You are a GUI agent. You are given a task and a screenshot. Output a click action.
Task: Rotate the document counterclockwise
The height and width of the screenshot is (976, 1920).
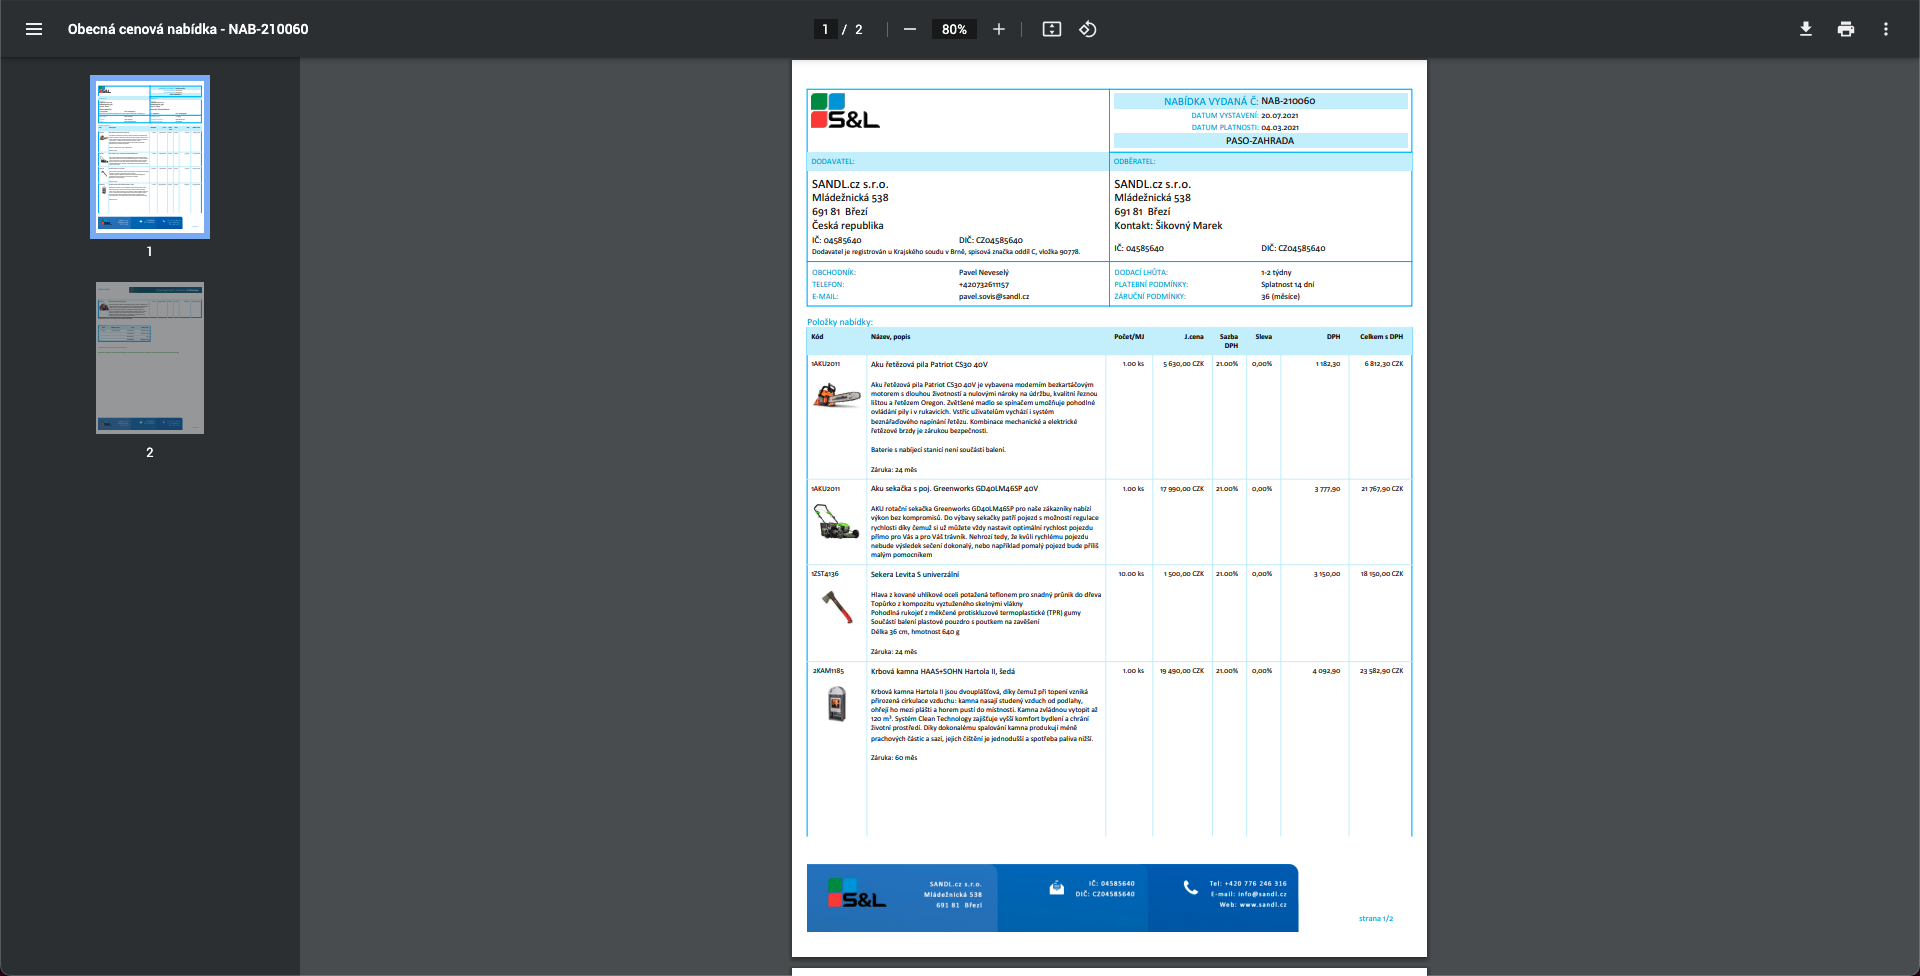pyautogui.click(x=1088, y=29)
